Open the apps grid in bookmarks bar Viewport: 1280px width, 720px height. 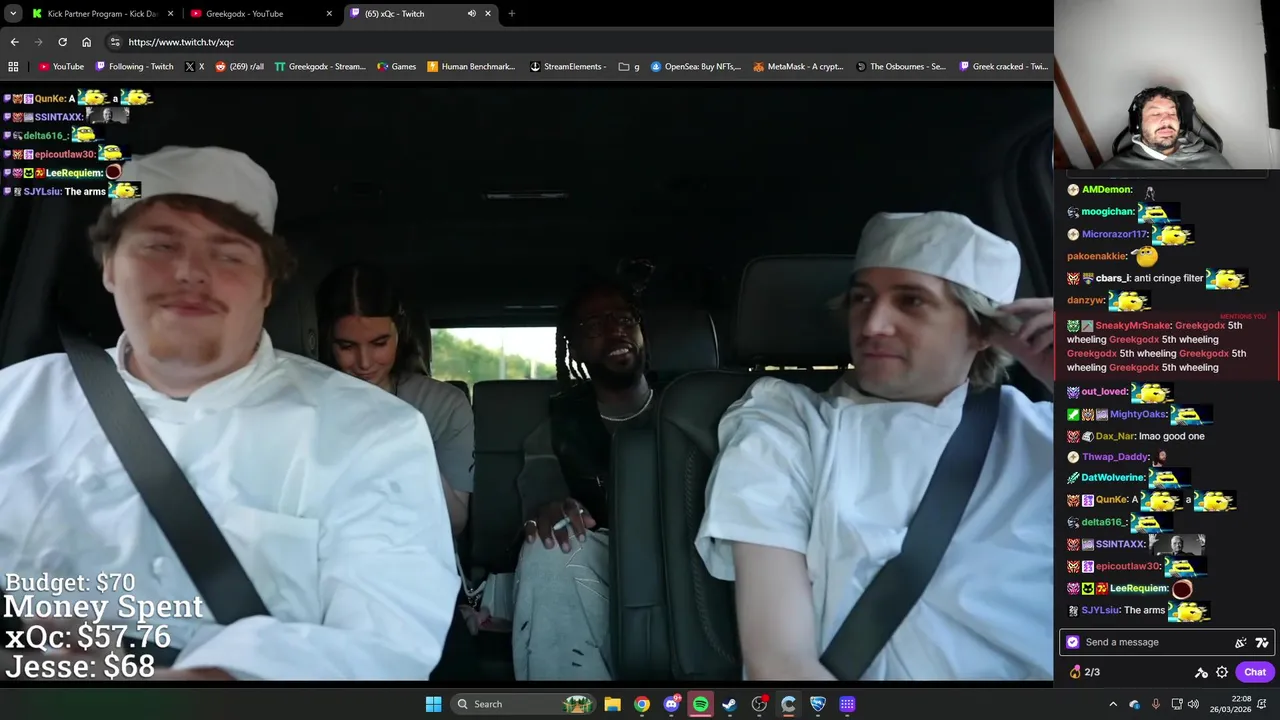tap(13, 67)
